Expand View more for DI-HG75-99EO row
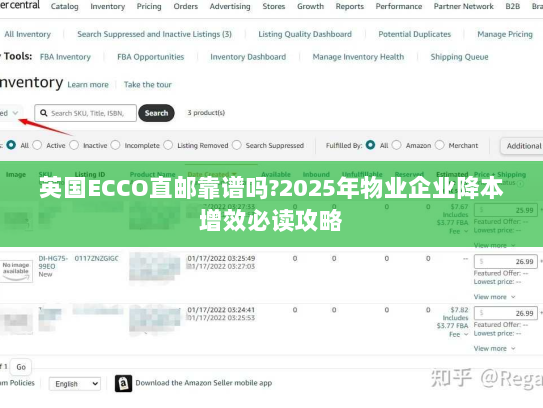The image size is (543, 408). pos(494,297)
